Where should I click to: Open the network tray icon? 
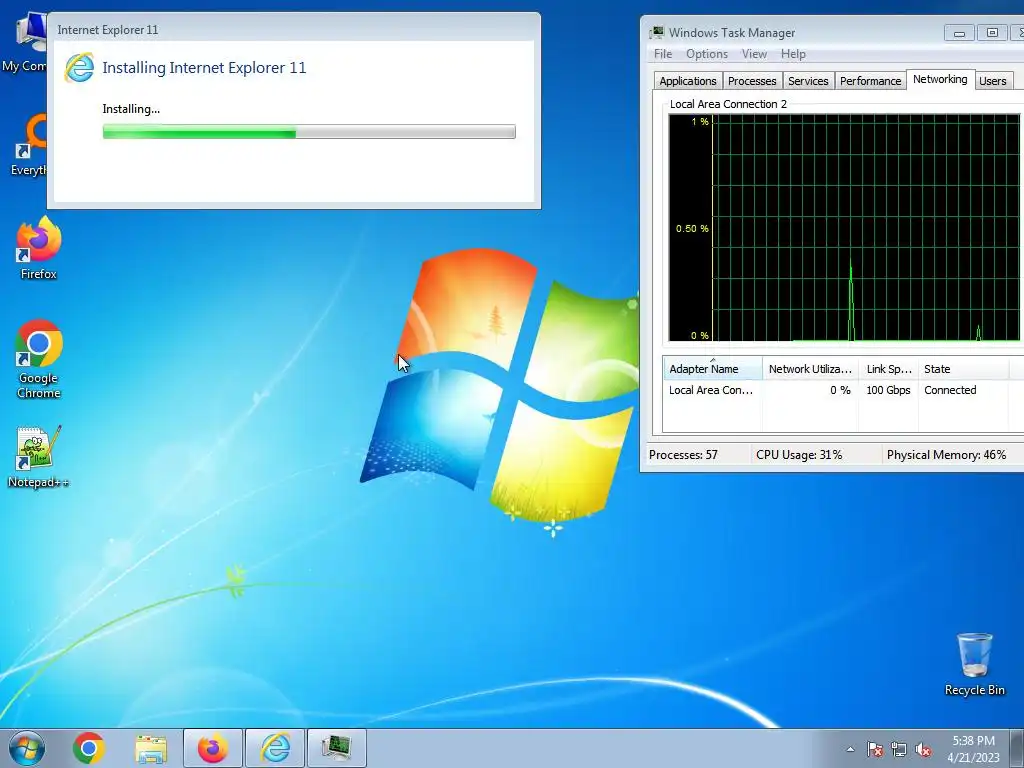pyautogui.click(x=899, y=749)
